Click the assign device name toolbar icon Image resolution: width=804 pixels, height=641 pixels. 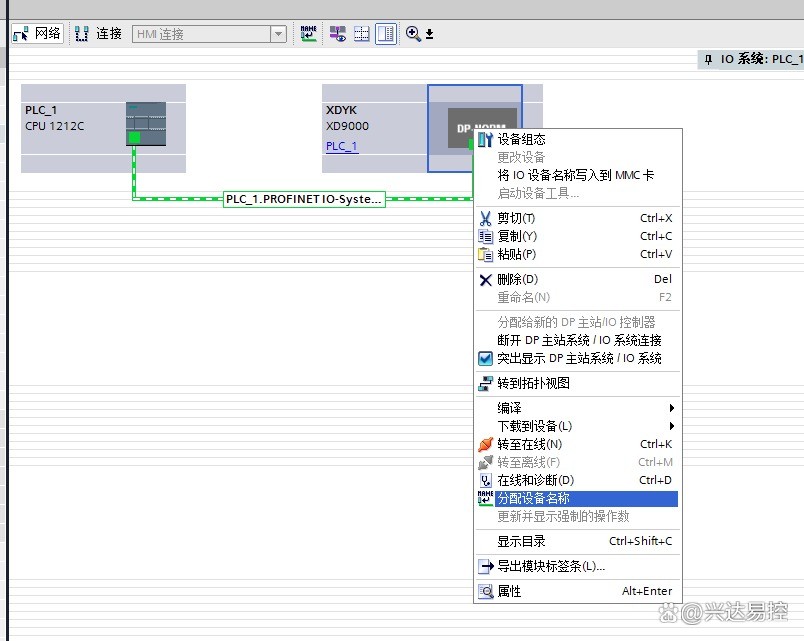[x=308, y=34]
